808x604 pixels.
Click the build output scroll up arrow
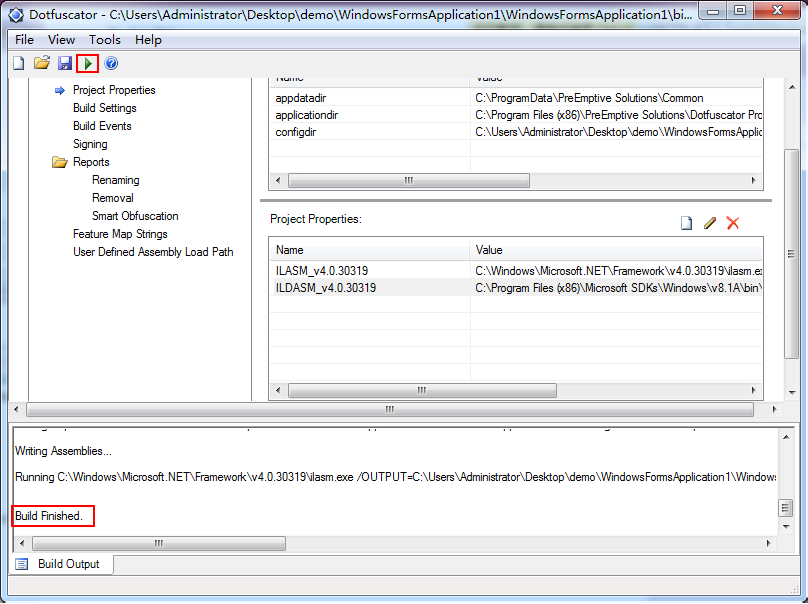click(786, 437)
